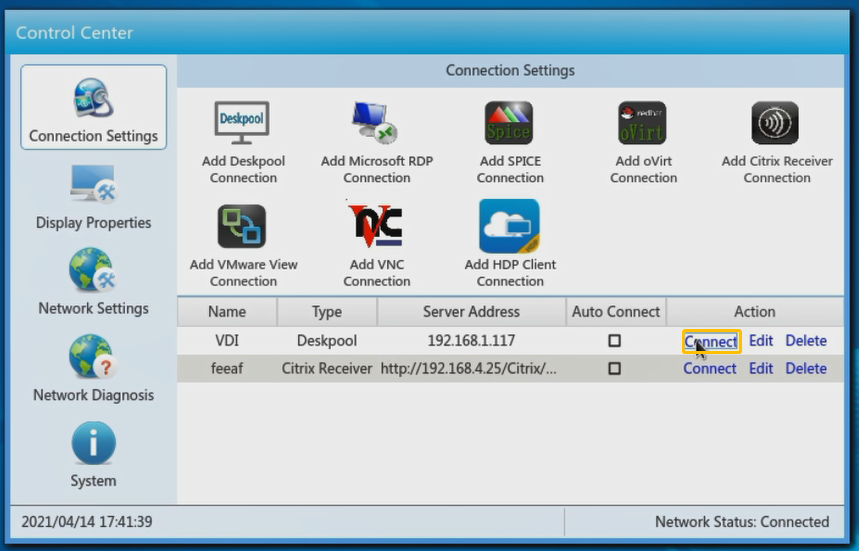Click the 2021/04/14 date and time status
Image resolution: width=859 pixels, height=551 pixels.
pos(87,521)
